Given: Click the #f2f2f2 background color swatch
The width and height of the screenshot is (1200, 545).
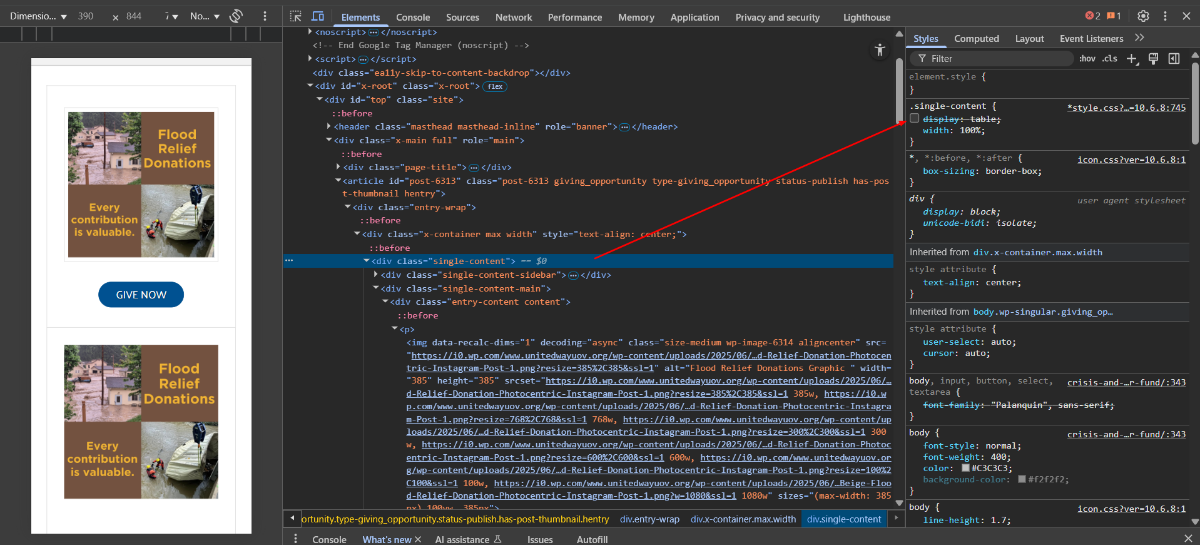Looking at the screenshot, I should pyautogui.click(x=1021, y=480).
